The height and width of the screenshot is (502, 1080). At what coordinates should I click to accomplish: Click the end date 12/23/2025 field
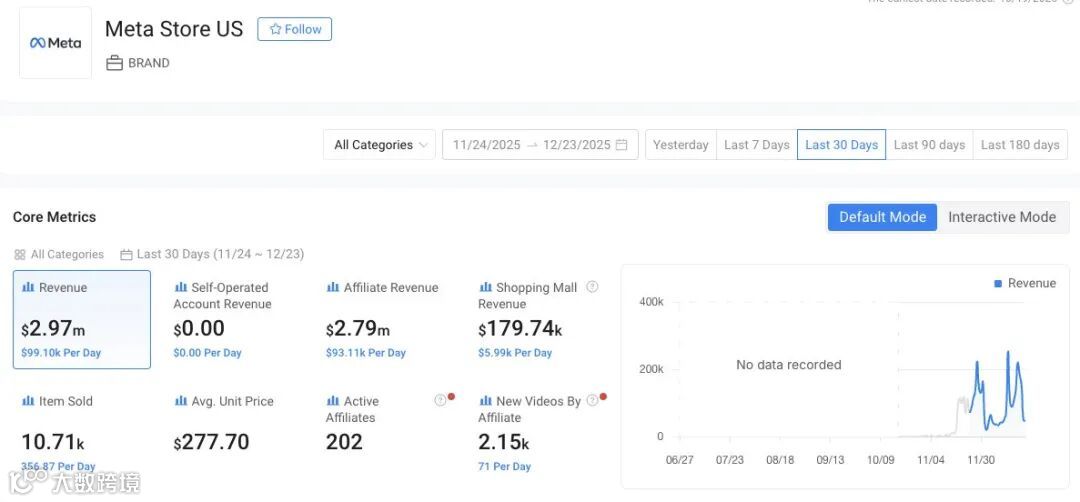pyautogui.click(x=577, y=145)
